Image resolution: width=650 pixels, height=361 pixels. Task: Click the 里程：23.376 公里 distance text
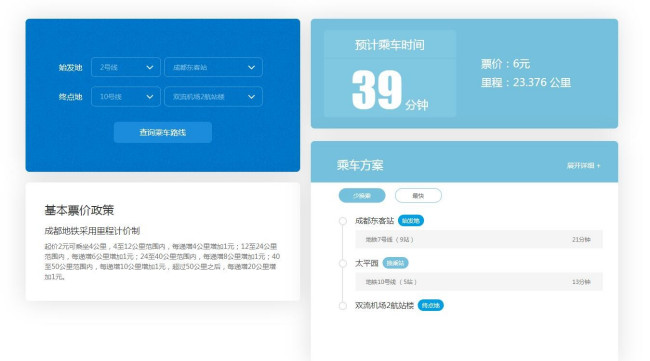point(526,82)
